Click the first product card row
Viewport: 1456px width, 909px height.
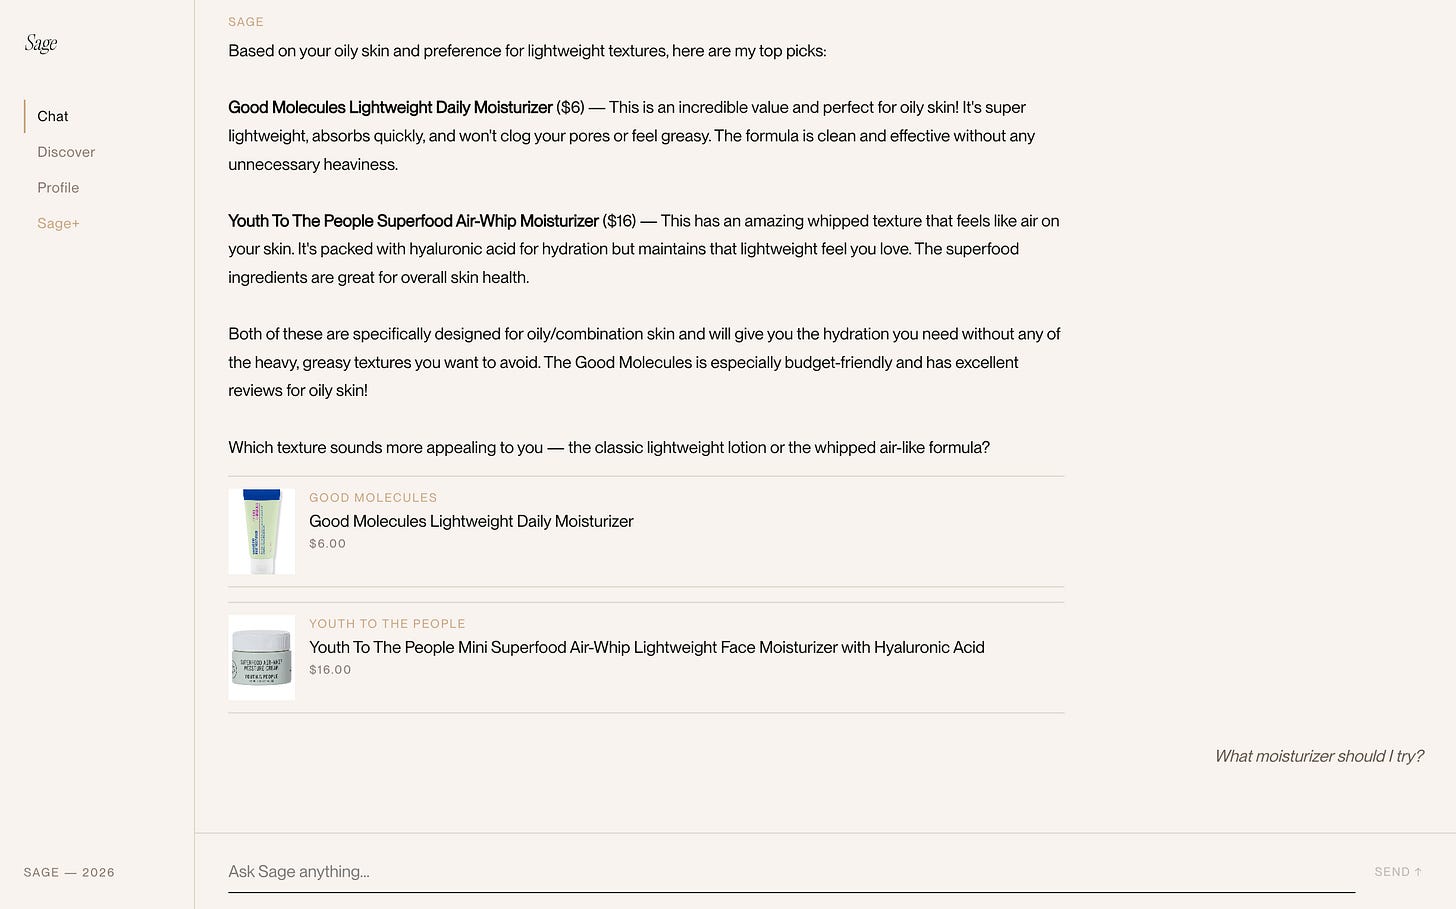pyautogui.click(x=646, y=531)
